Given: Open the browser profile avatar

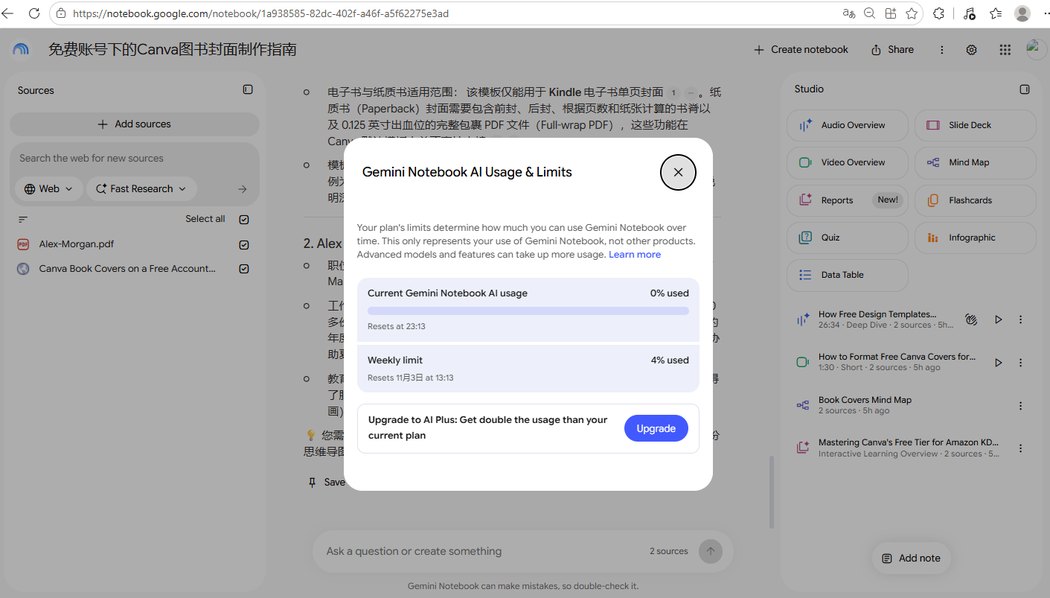Looking at the screenshot, I should pos(1022,13).
